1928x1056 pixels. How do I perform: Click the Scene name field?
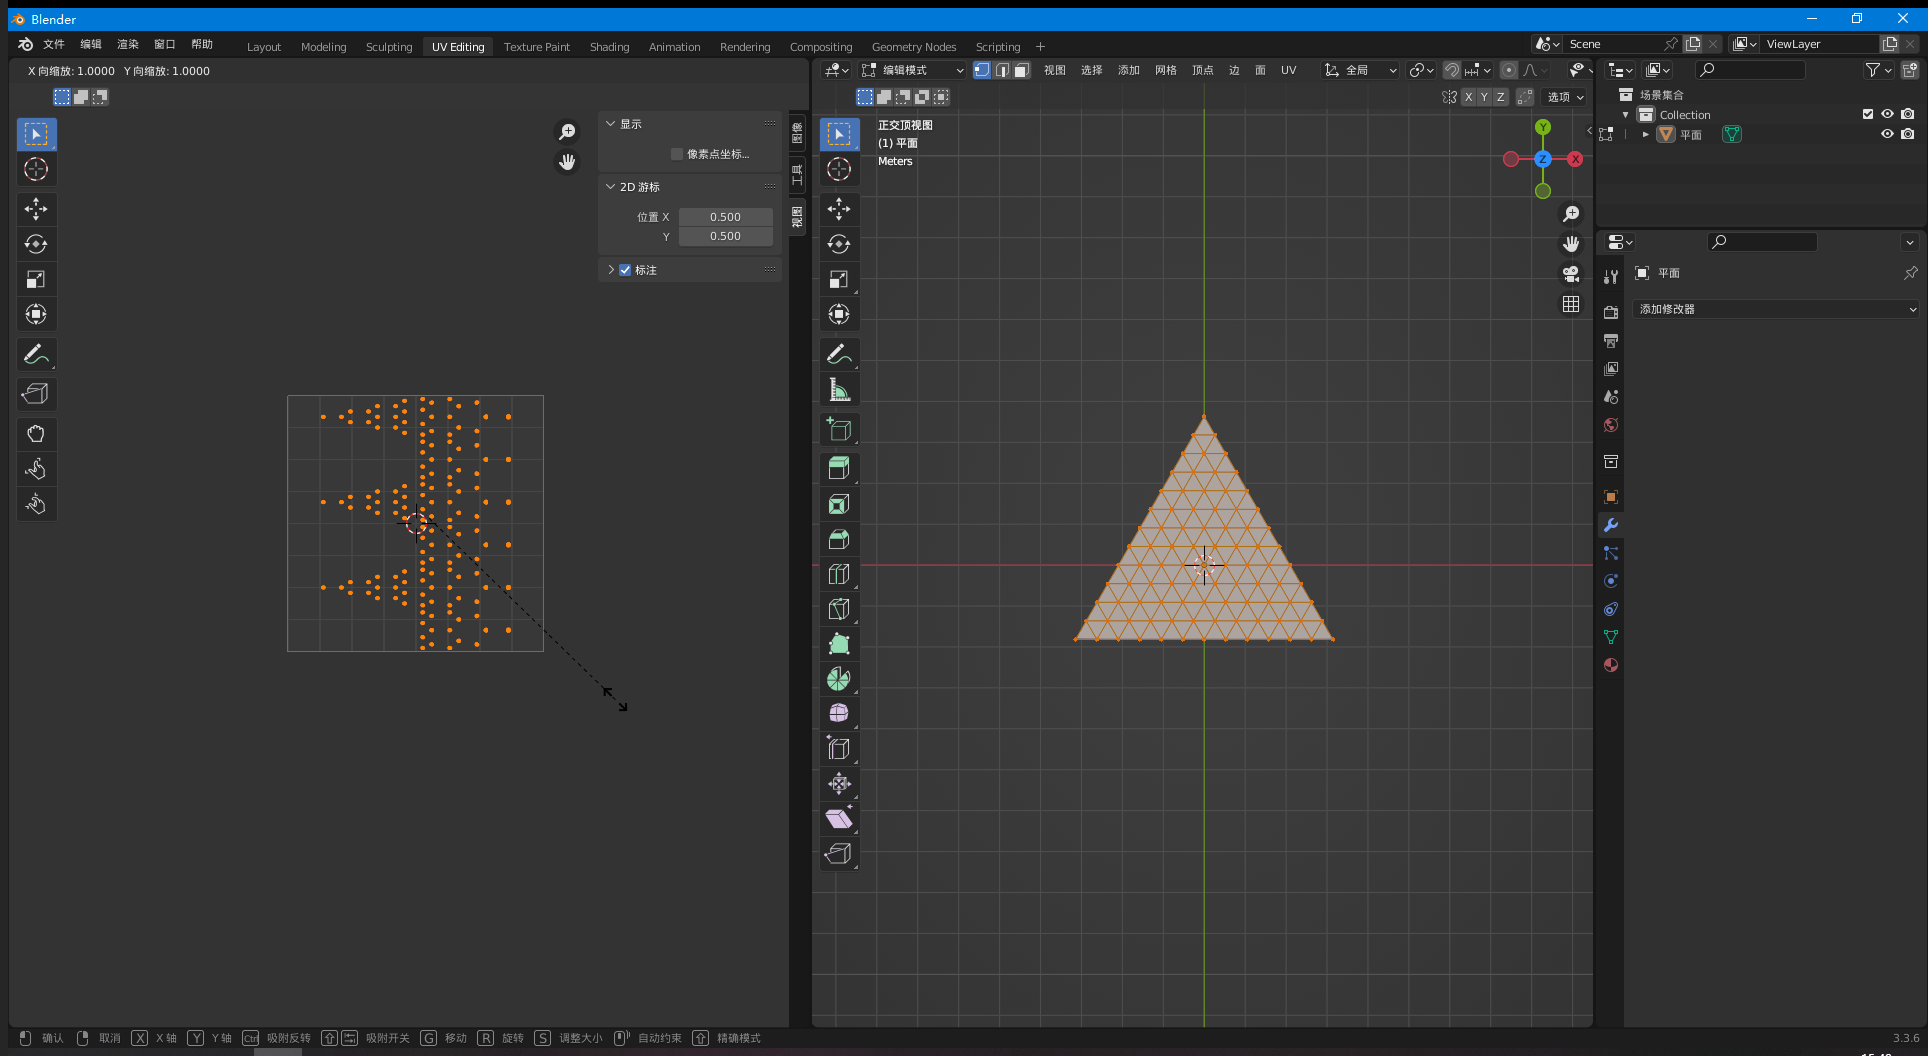pyautogui.click(x=1612, y=44)
